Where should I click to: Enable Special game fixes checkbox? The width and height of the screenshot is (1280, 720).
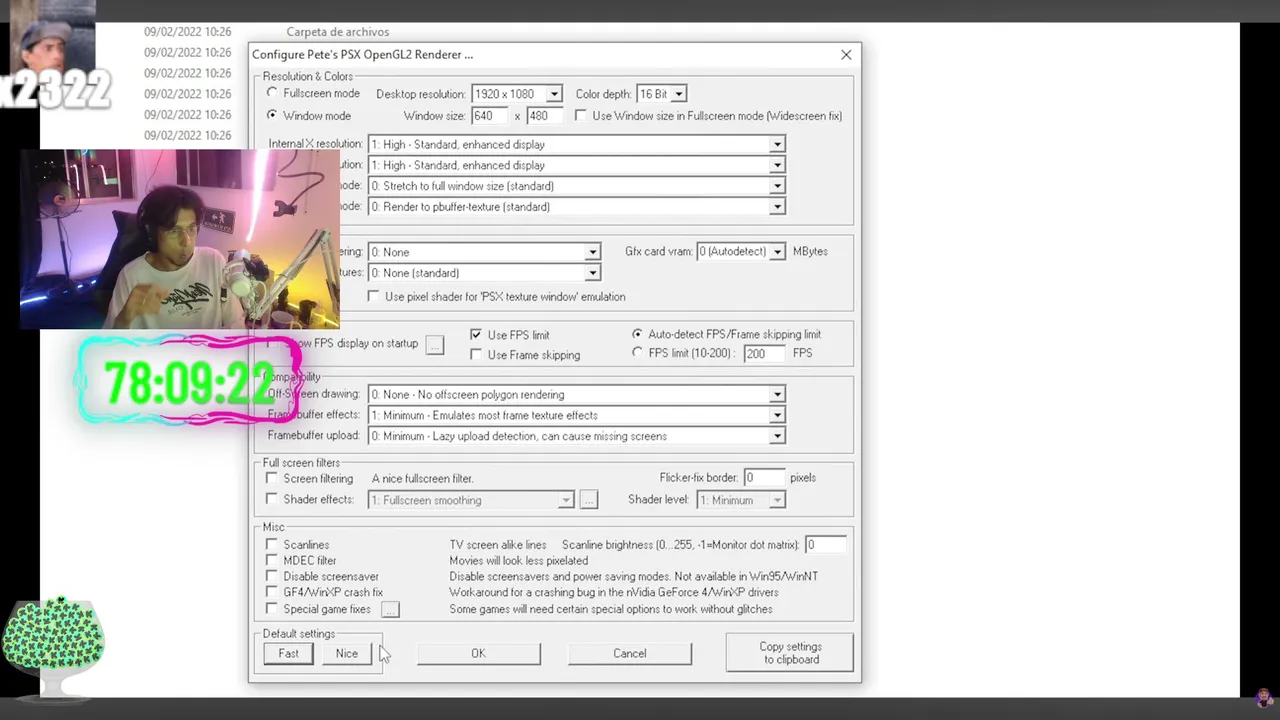coord(272,609)
